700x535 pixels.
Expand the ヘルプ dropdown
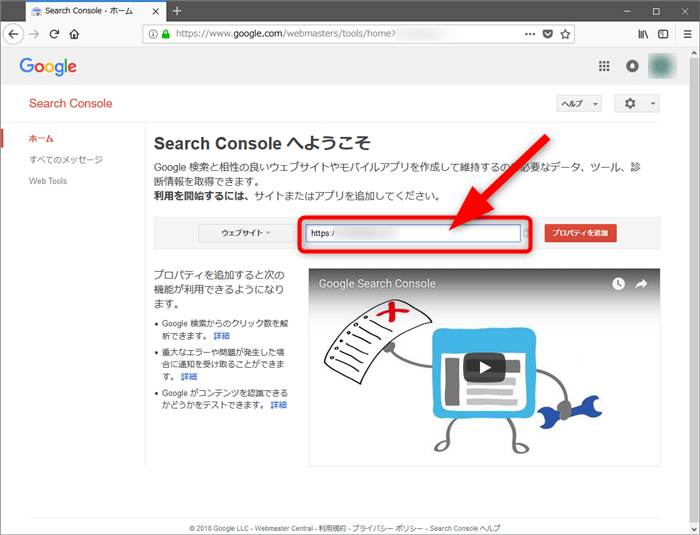[x=578, y=104]
